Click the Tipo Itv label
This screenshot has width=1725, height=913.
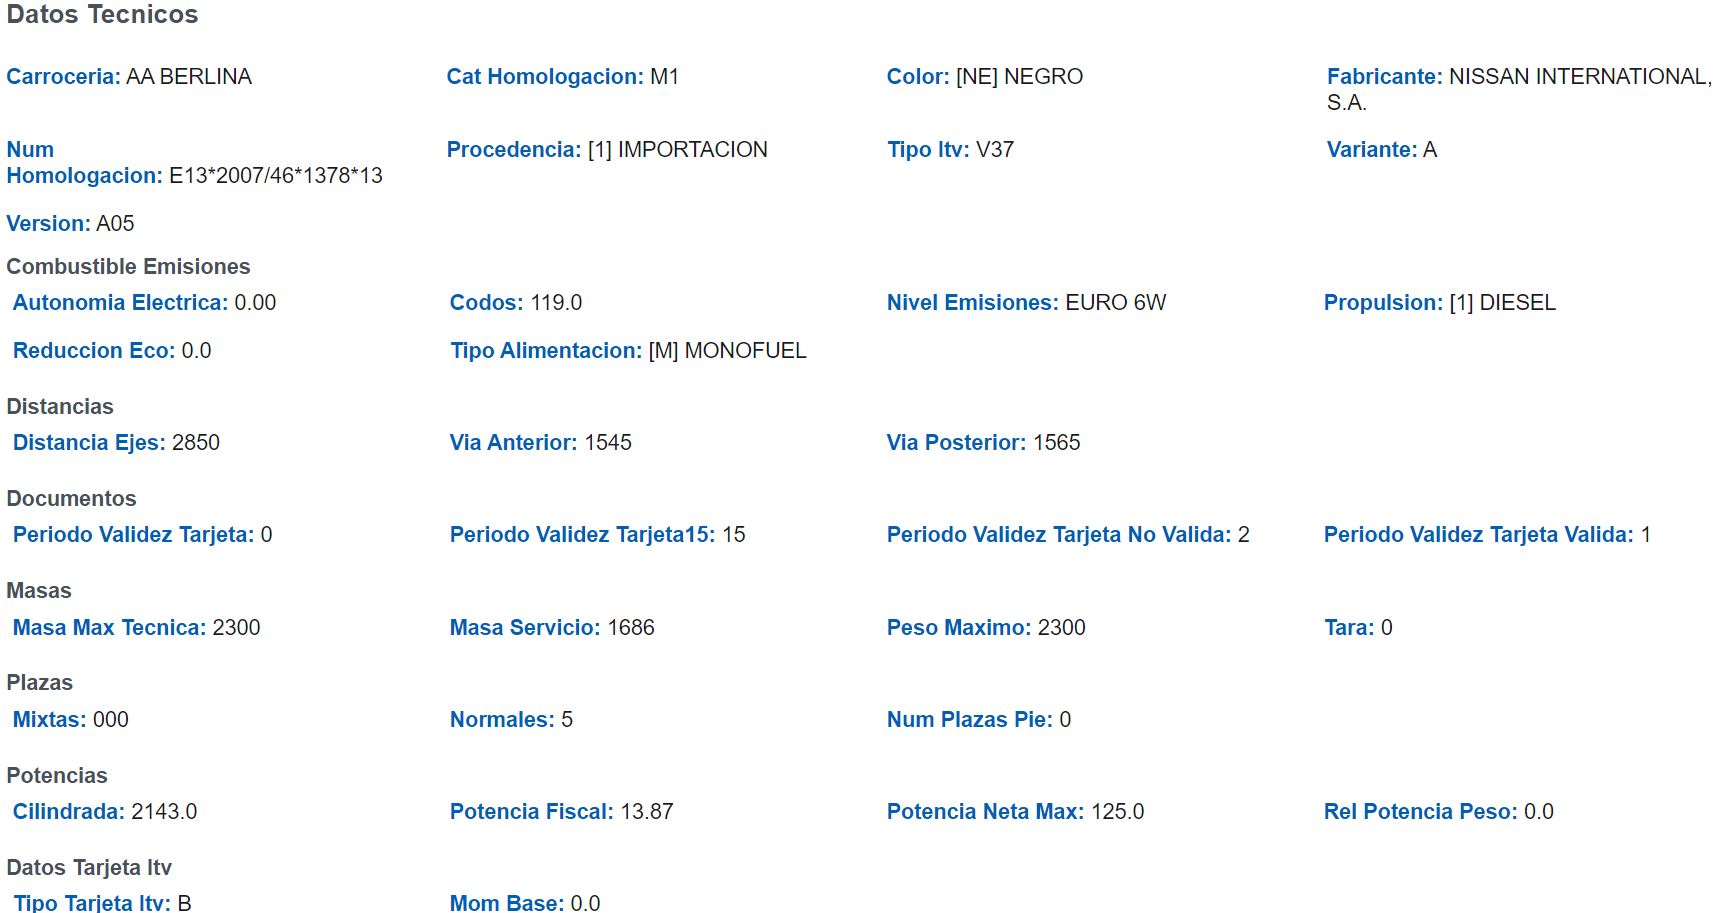[x=927, y=150]
